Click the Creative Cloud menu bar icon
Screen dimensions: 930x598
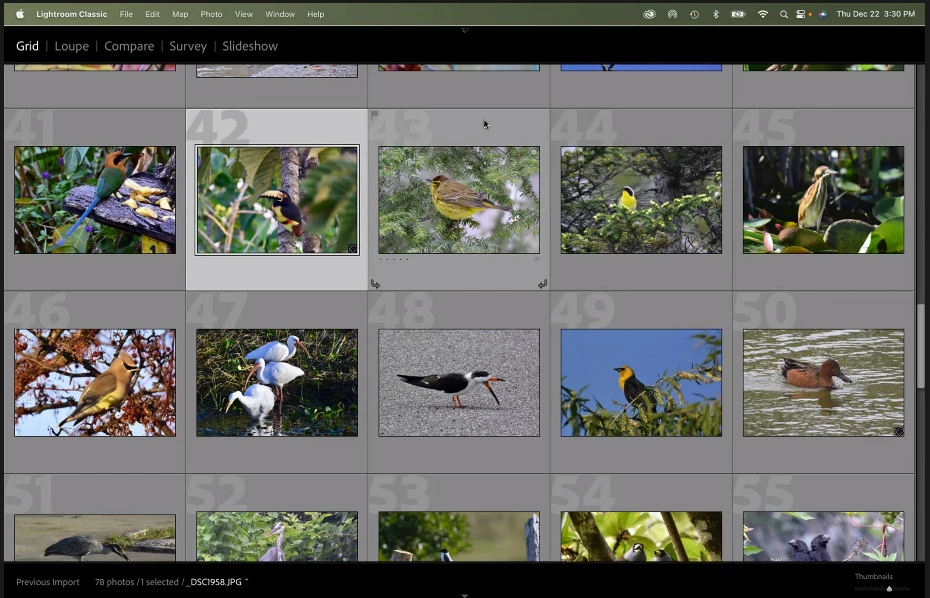point(649,14)
